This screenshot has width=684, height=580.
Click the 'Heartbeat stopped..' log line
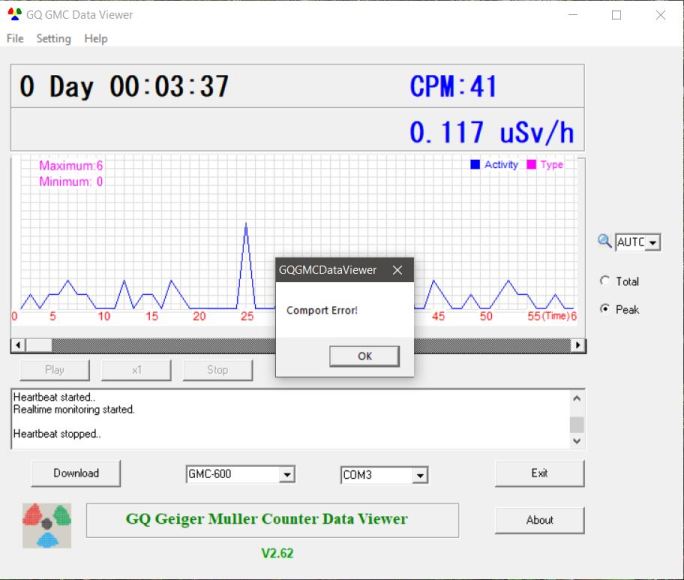tap(57, 434)
